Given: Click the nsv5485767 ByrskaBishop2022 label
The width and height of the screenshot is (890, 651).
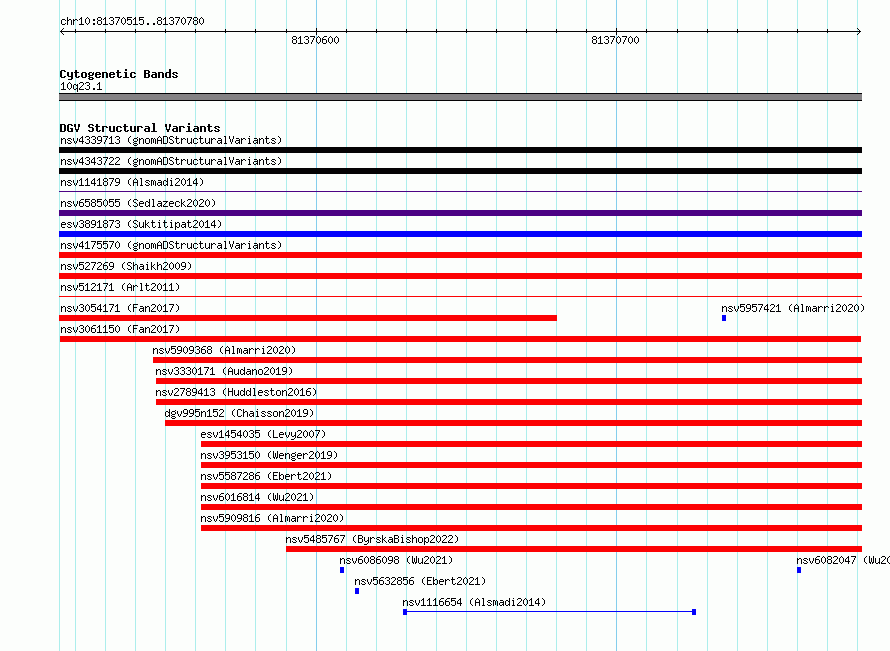Looking at the screenshot, I should [x=372, y=539].
